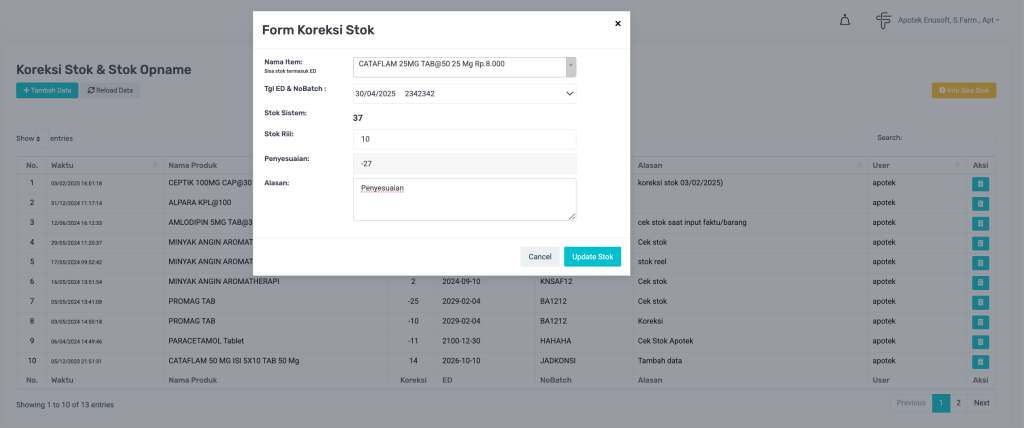Click trash icon for CATAFLAM 50 MG row
Screen dimensions: 1024x428
[980, 361]
